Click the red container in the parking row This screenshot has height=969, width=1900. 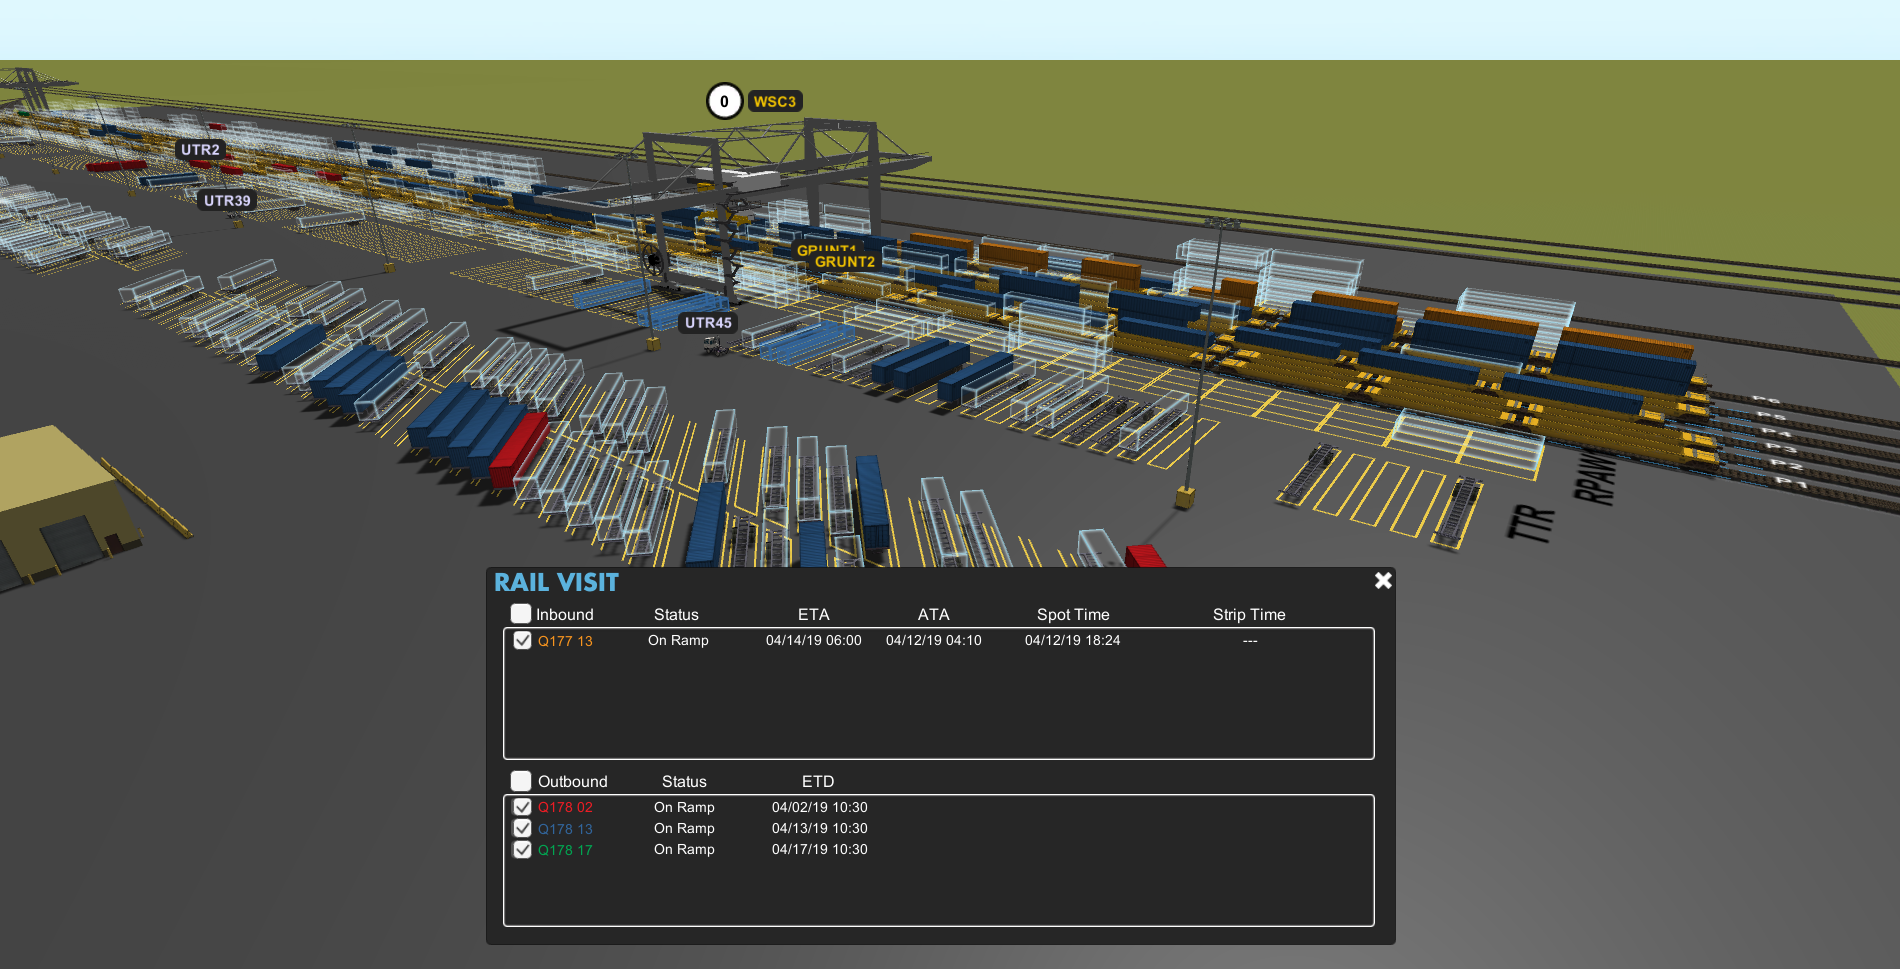click(x=519, y=449)
